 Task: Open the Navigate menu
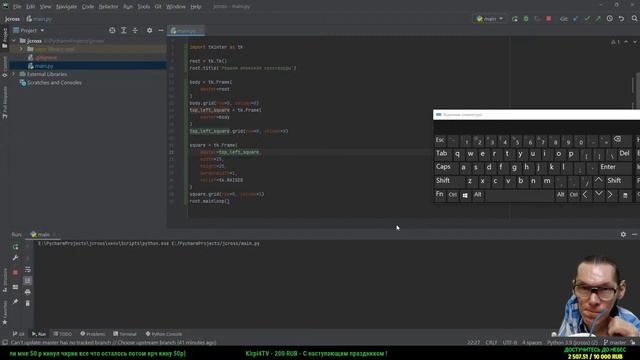[67, 7]
